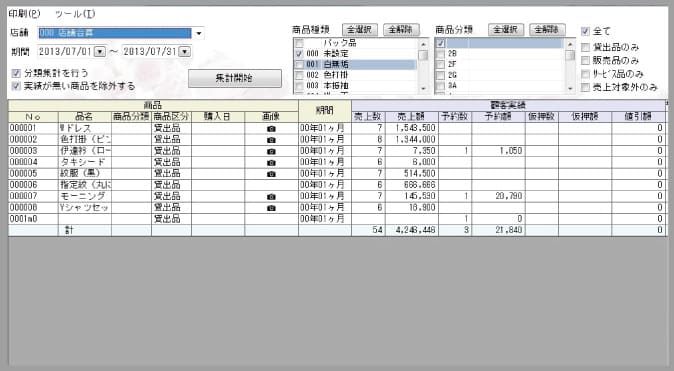
Task: Click total sales amount 4,248,448
Action: tap(415, 230)
